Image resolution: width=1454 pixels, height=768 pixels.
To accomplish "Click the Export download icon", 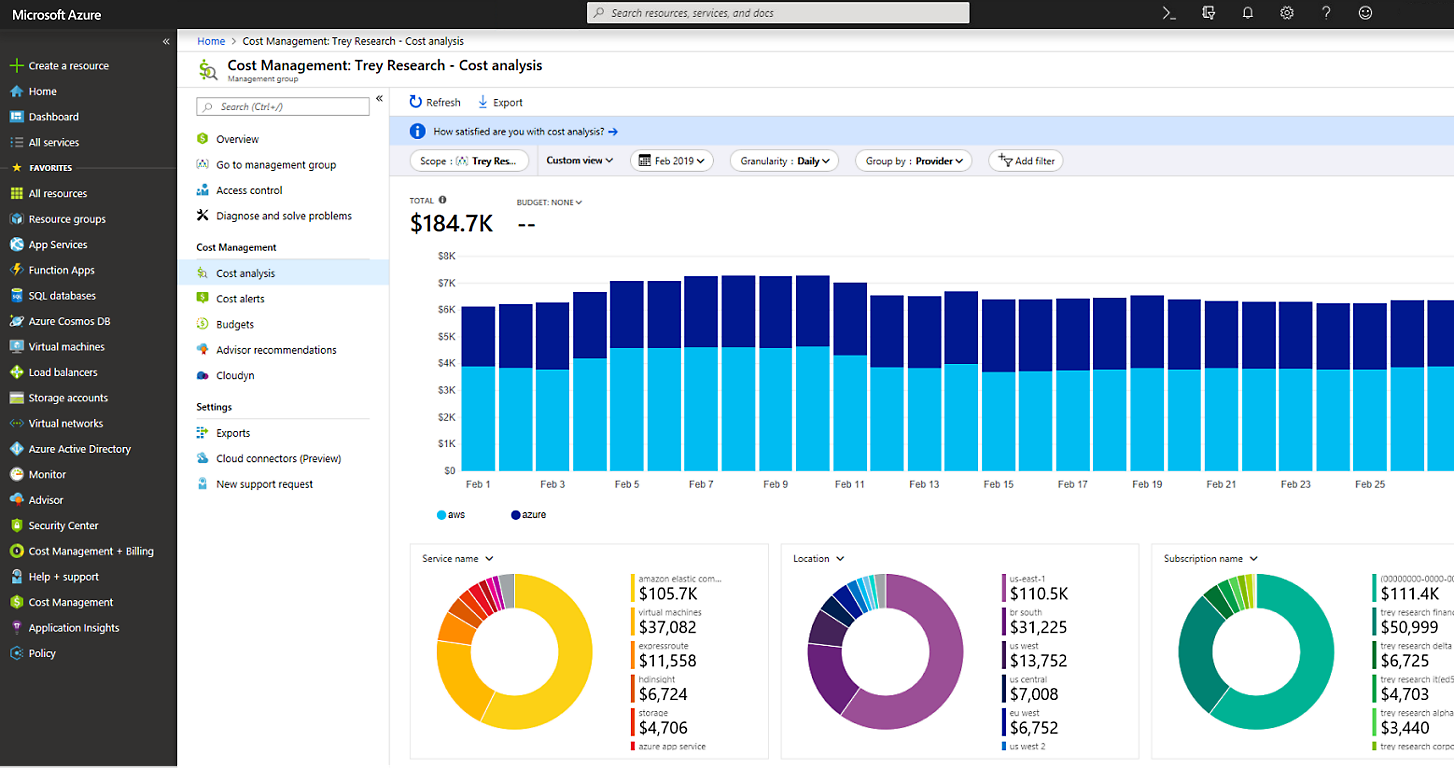I will coord(483,102).
